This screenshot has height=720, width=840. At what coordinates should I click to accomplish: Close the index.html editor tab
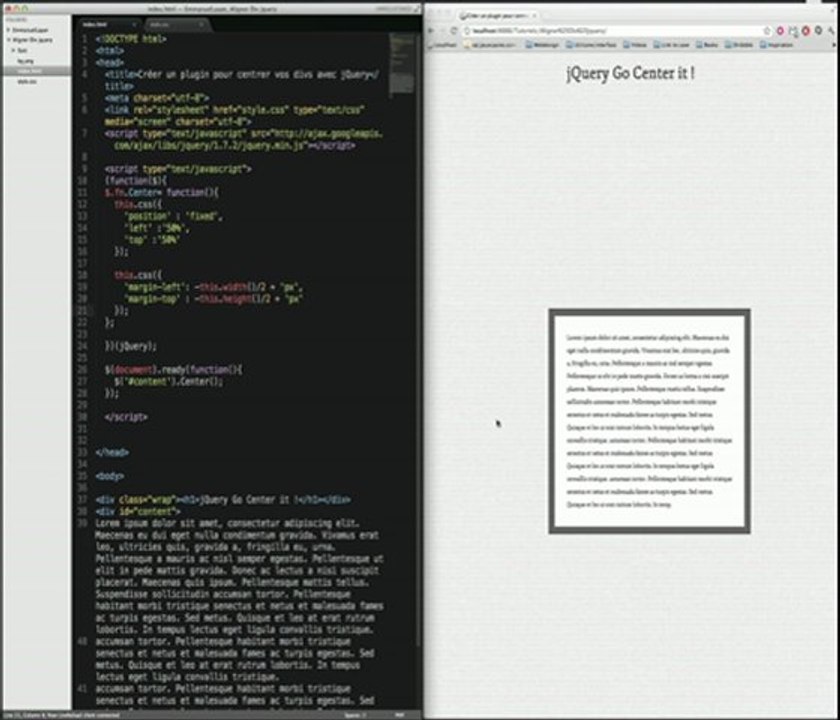tap(134, 25)
